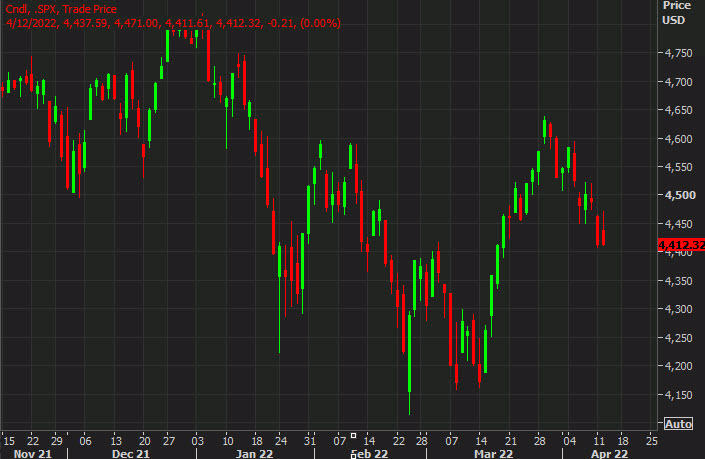Click the date tick label 24 in January
Viewport: 705px width, 459px height.
281,441
